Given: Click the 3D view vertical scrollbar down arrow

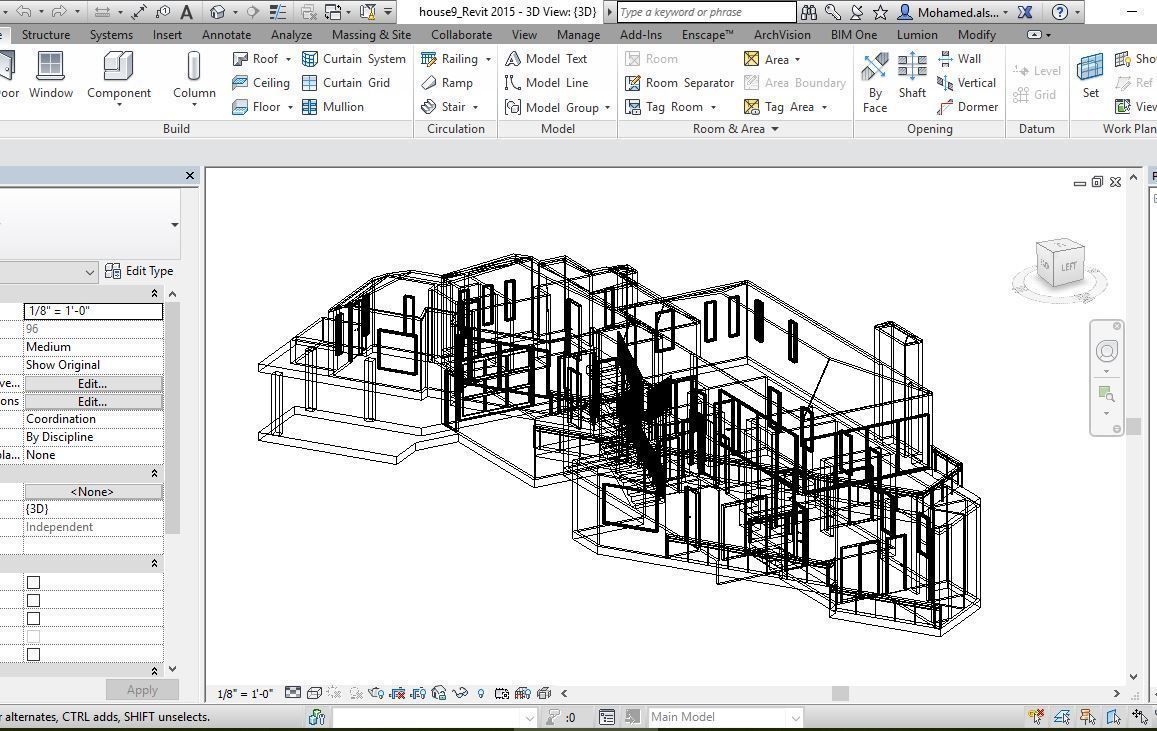Looking at the screenshot, I should tap(1133, 676).
